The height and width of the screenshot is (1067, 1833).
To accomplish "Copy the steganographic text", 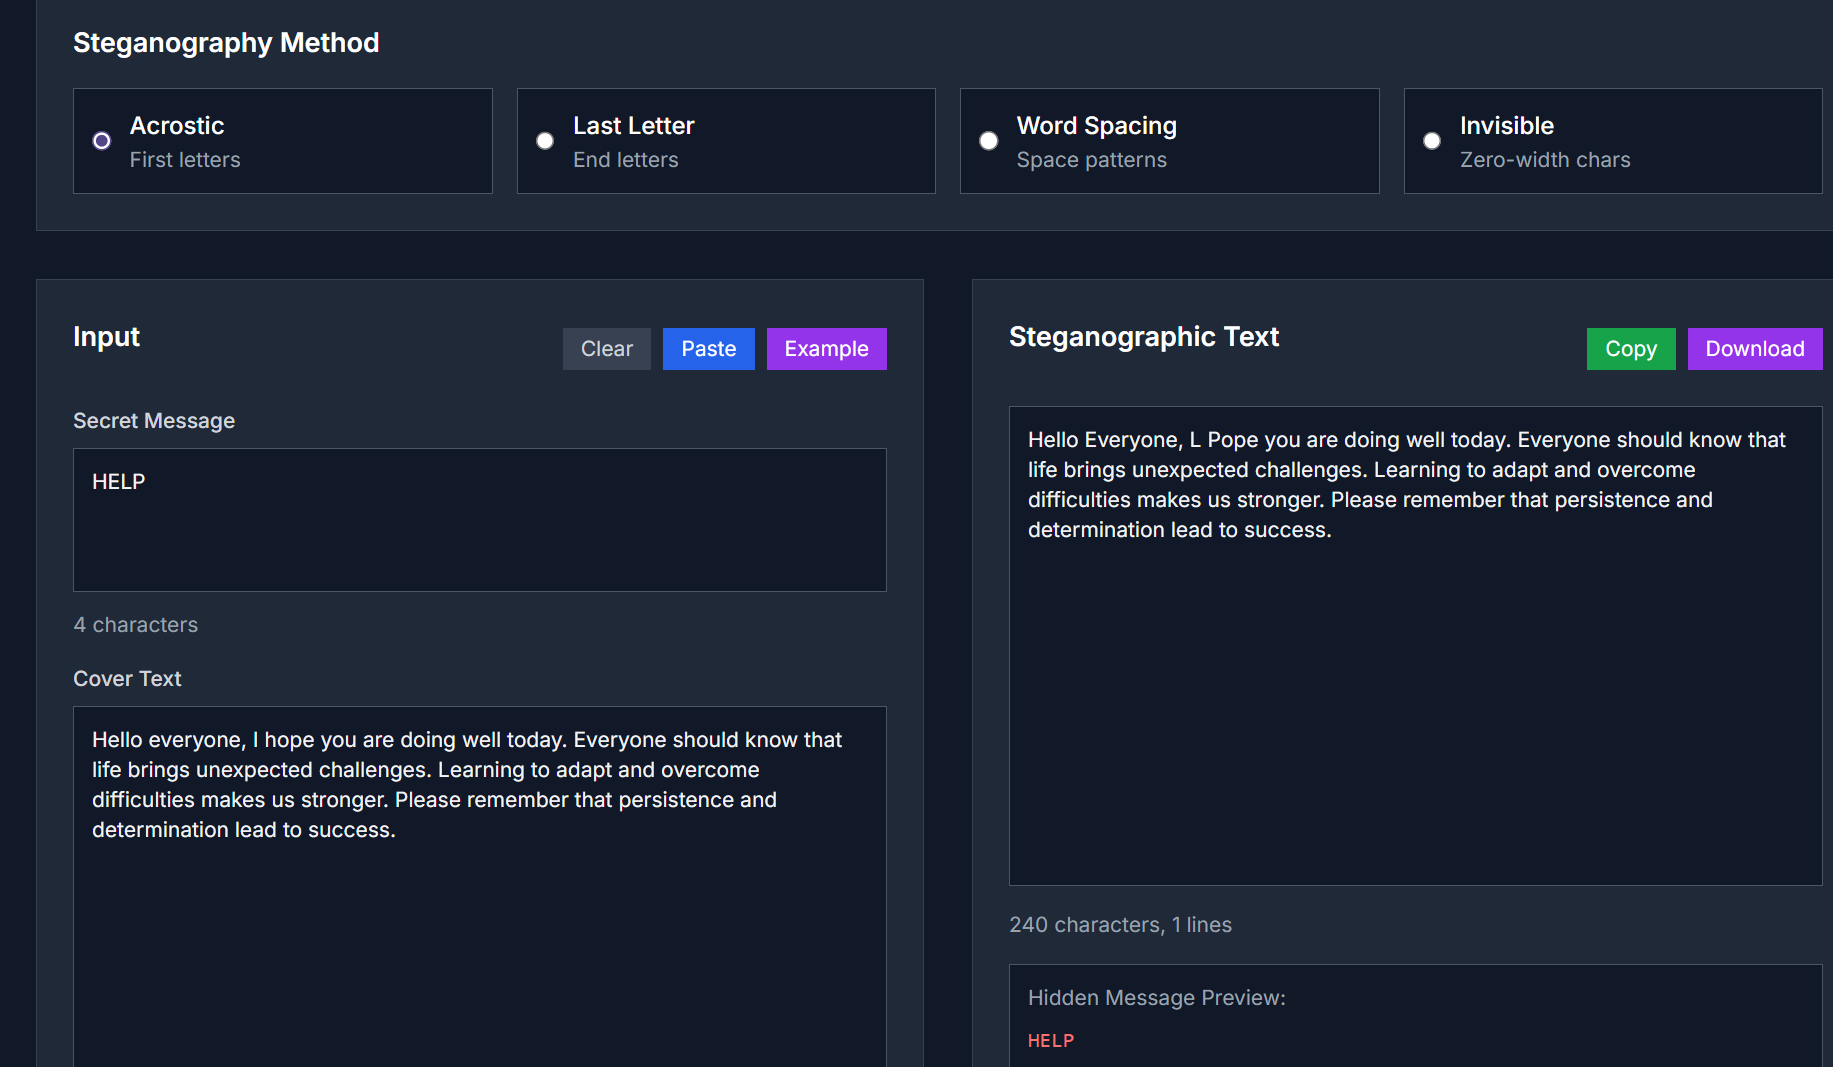I will point(1630,348).
